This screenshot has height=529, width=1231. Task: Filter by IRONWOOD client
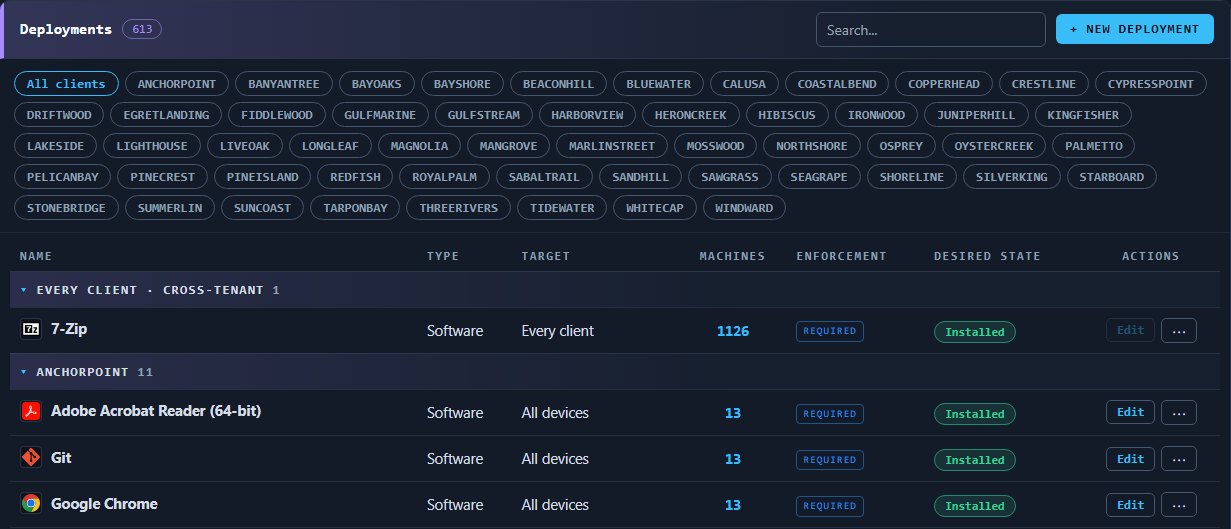(x=876, y=115)
